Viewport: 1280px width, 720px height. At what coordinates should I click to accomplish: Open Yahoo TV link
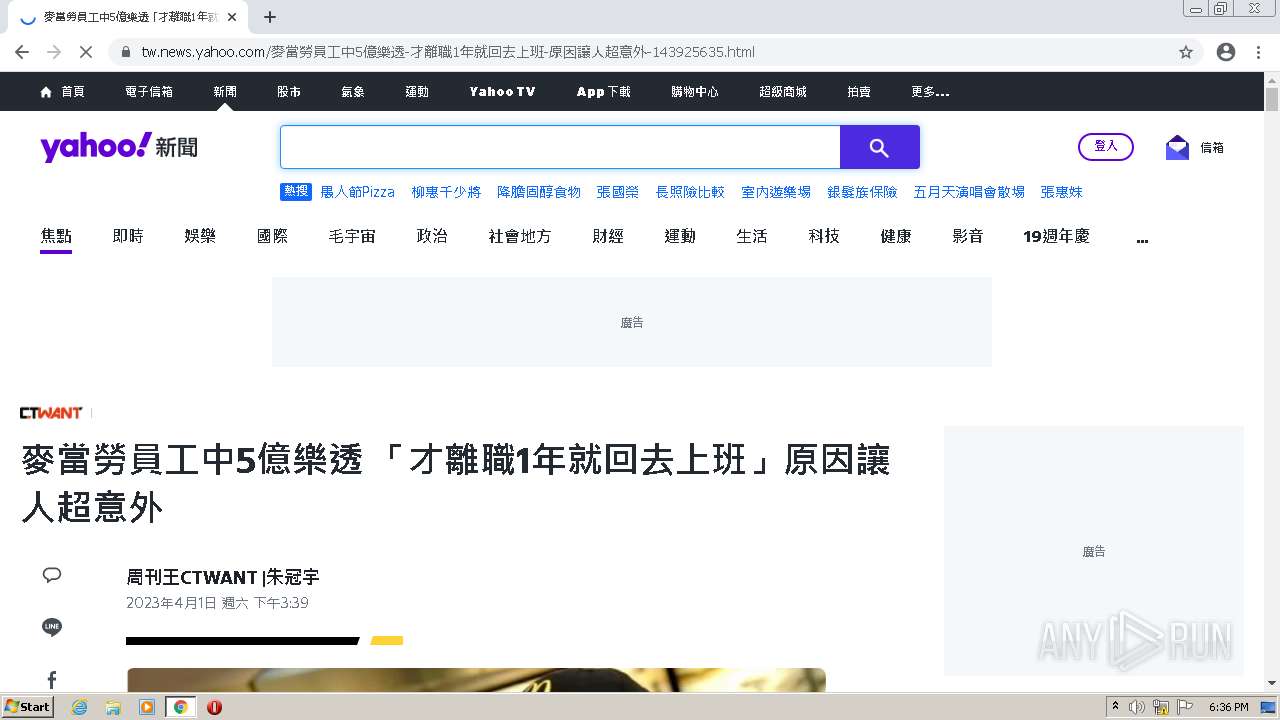pyautogui.click(x=503, y=91)
